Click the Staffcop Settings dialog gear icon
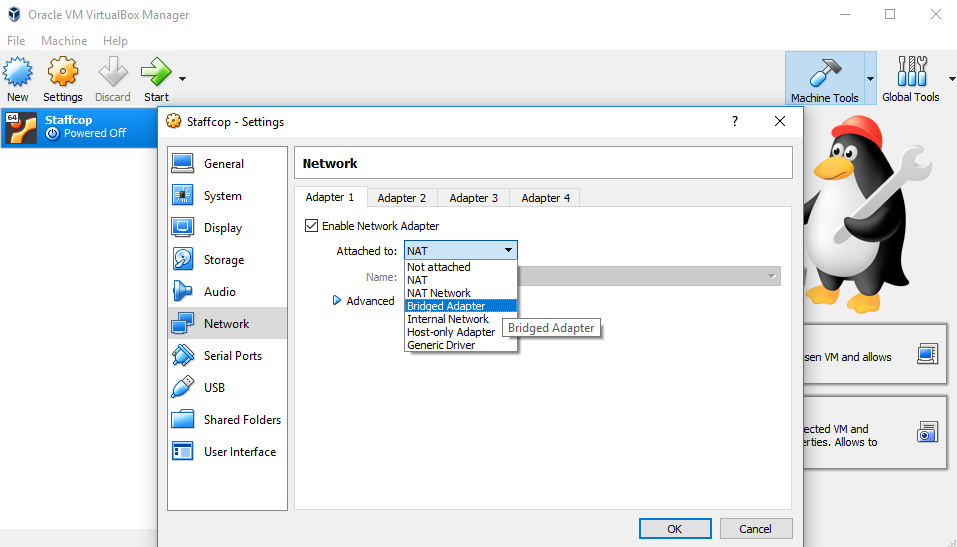 click(174, 121)
